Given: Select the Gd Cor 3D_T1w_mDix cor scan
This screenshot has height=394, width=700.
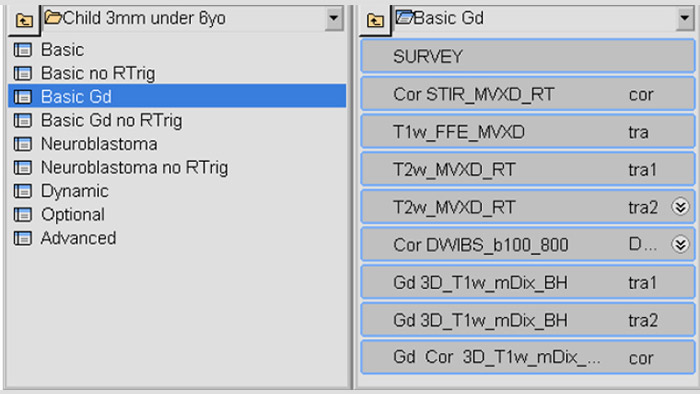Looking at the screenshot, I should (x=528, y=357).
